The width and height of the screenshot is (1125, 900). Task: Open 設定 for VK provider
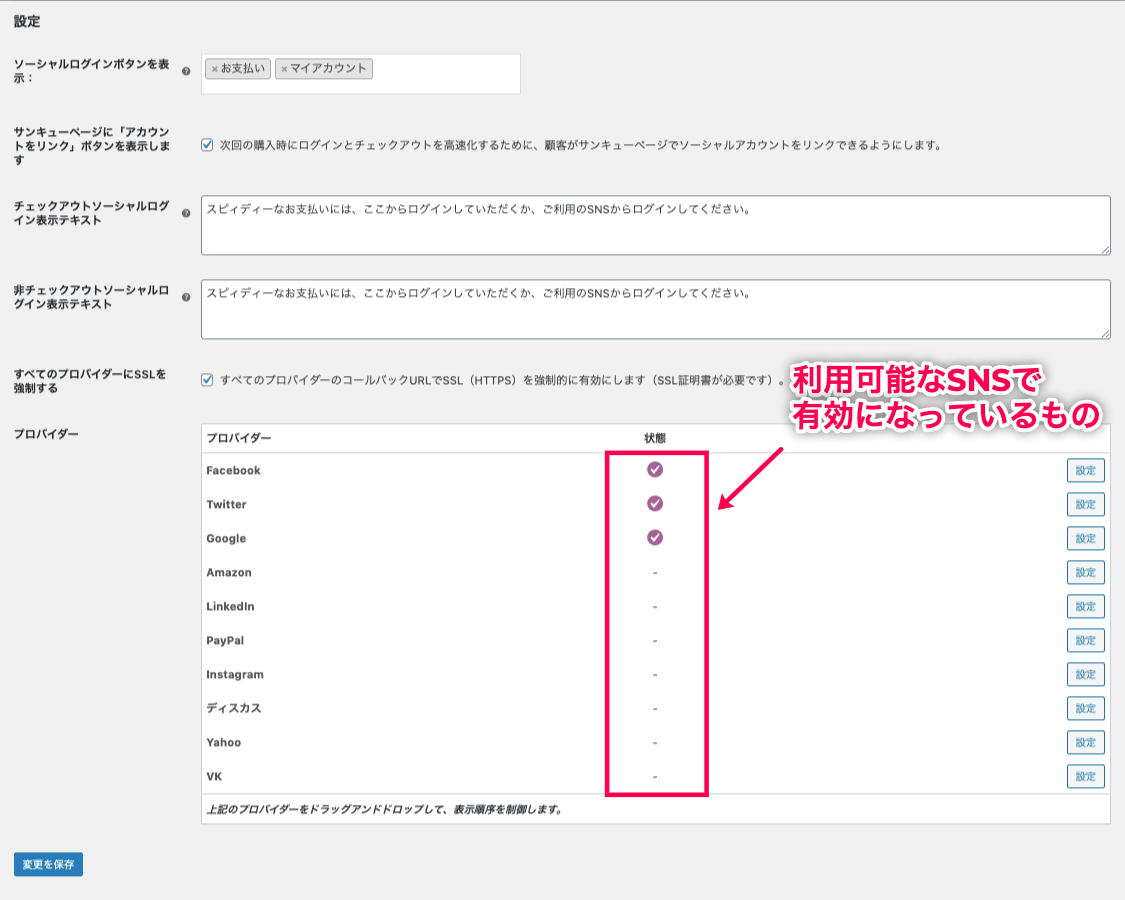tap(1085, 777)
